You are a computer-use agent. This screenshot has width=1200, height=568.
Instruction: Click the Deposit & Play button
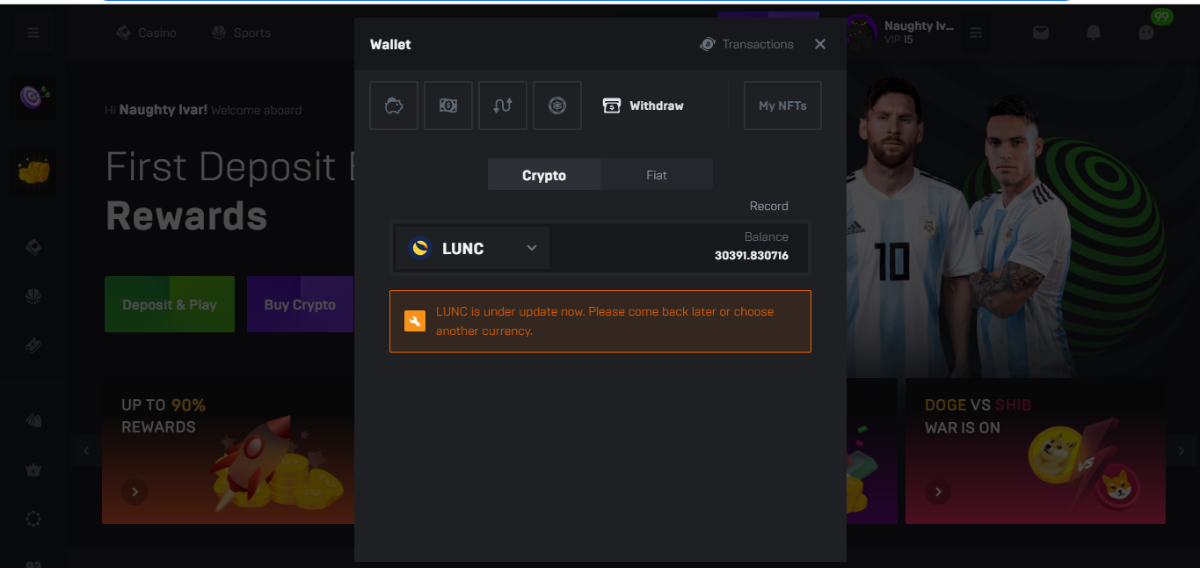point(169,305)
